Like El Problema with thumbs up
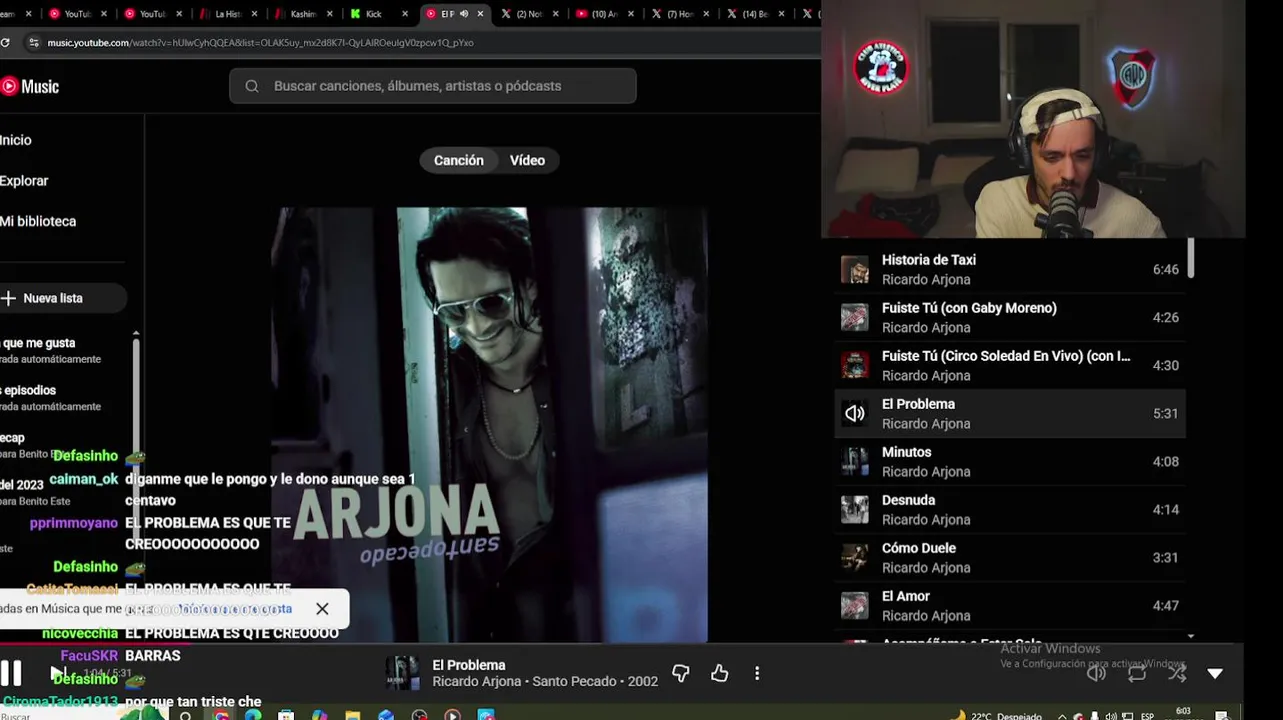The height and width of the screenshot is (720, 1283). point(719,674)
